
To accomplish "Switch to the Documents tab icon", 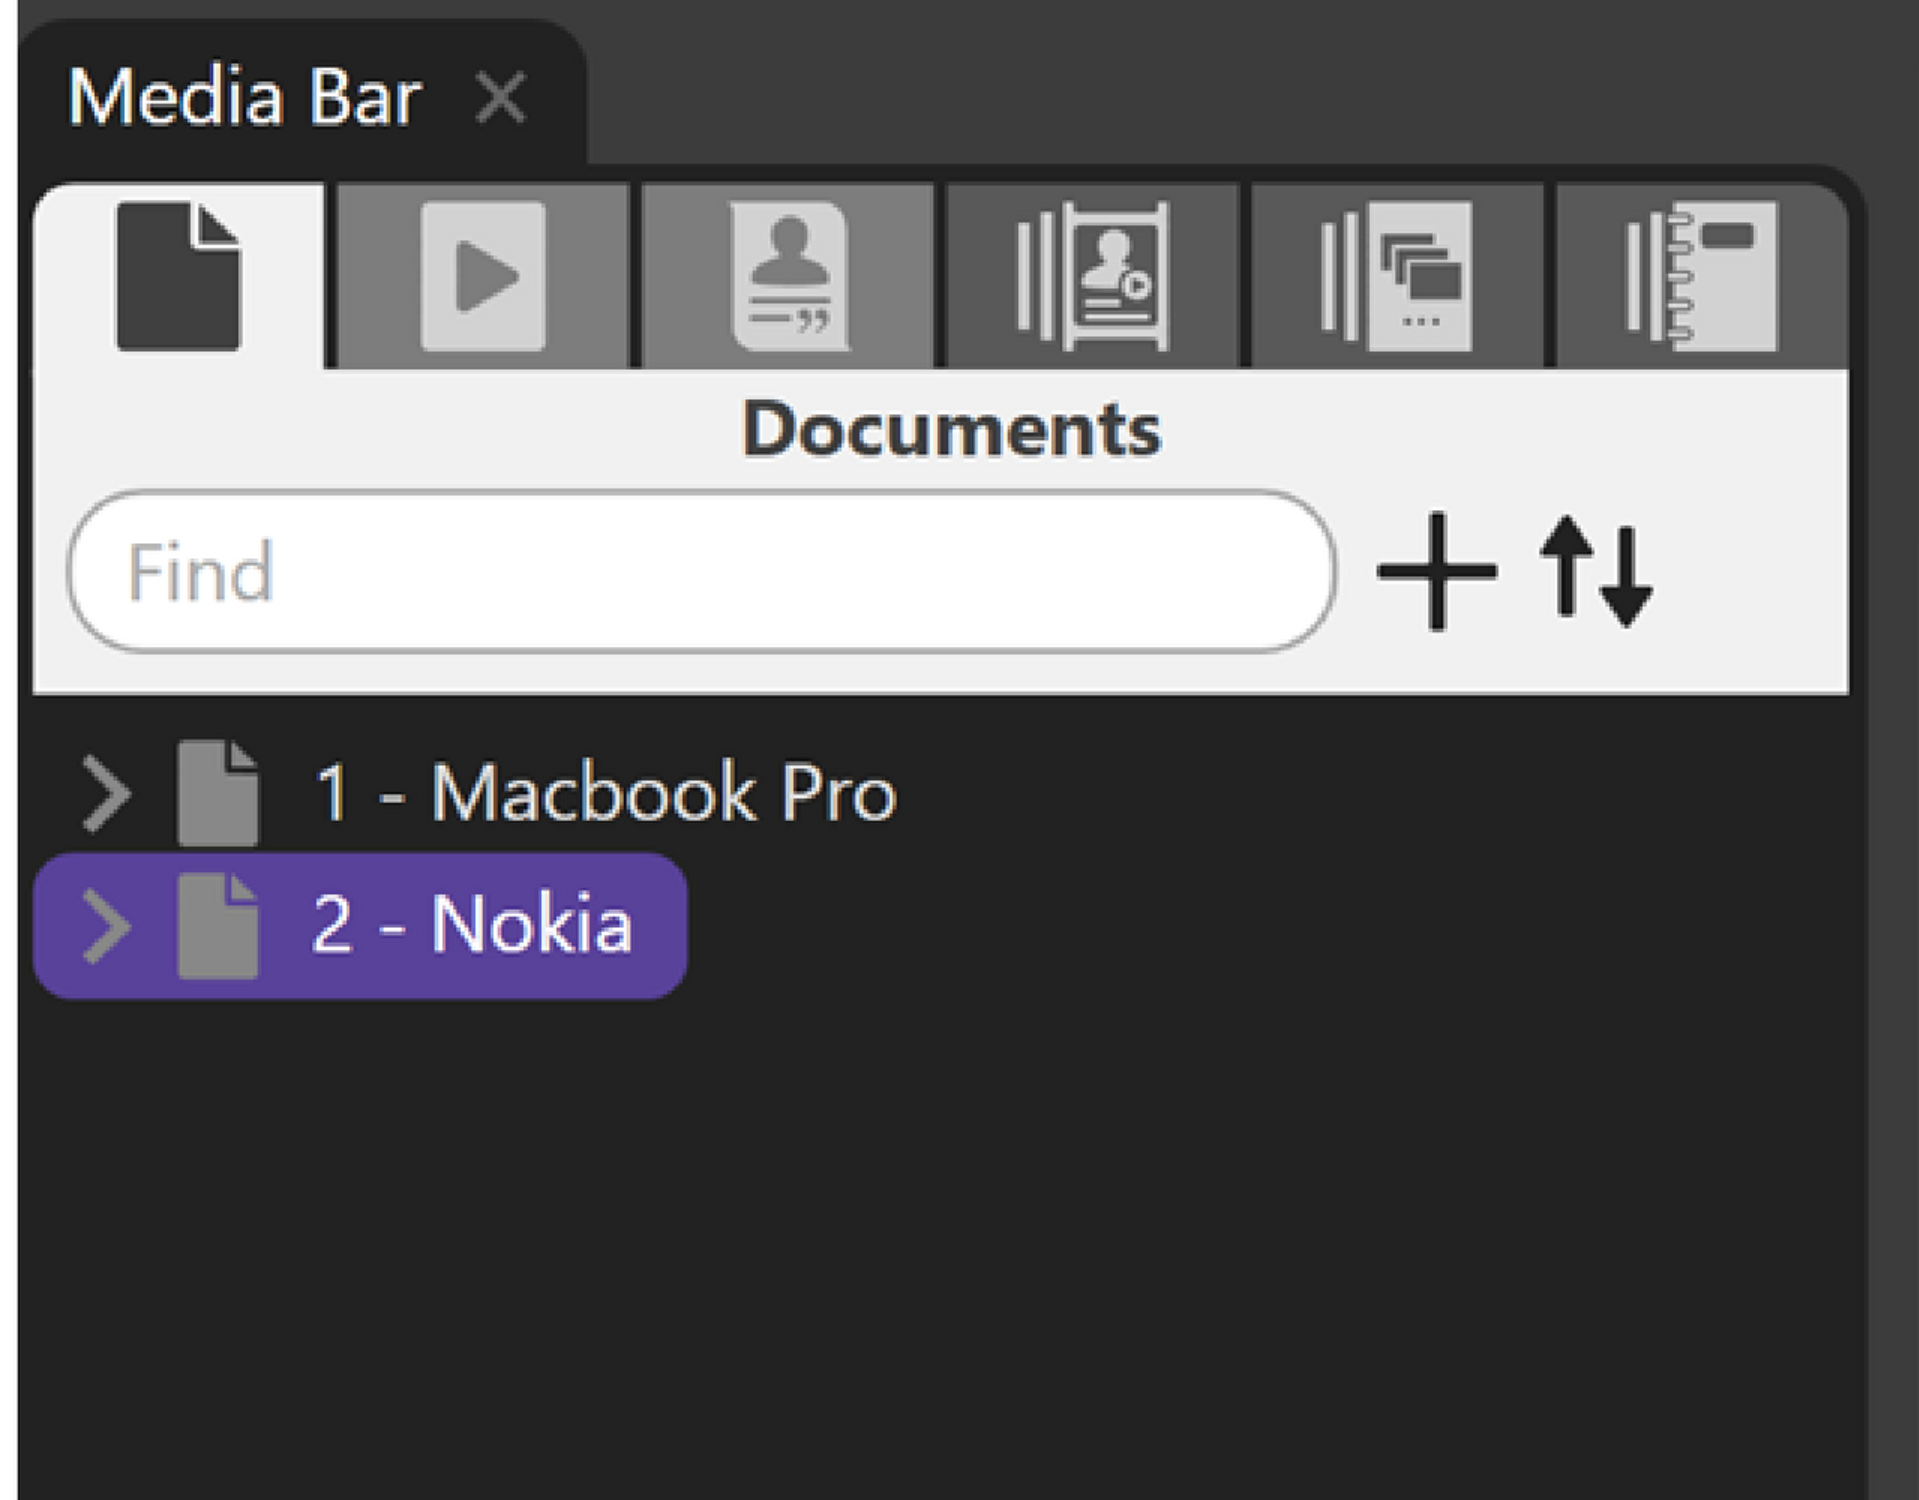I will (178, 276).
